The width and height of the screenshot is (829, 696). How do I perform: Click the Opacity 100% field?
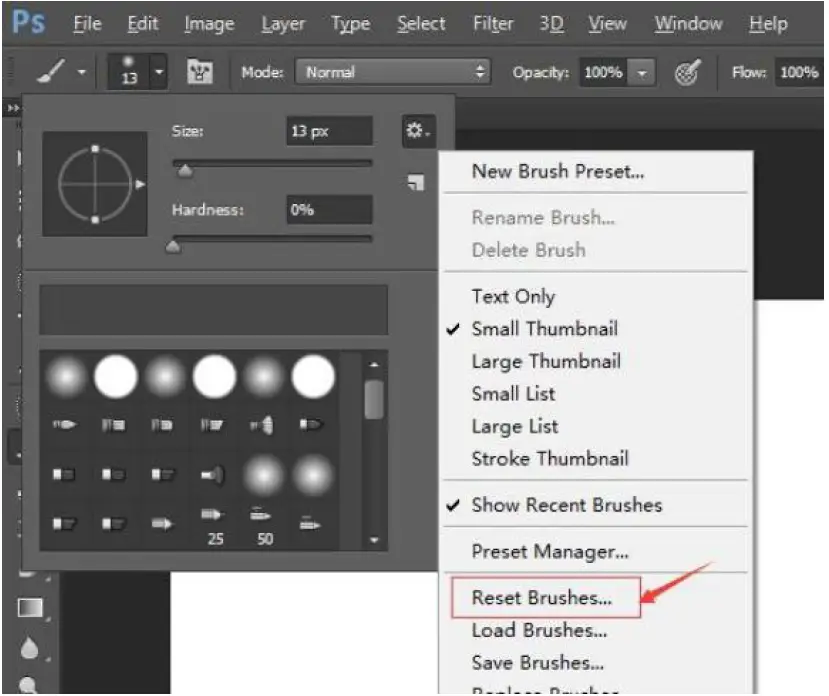603,72
